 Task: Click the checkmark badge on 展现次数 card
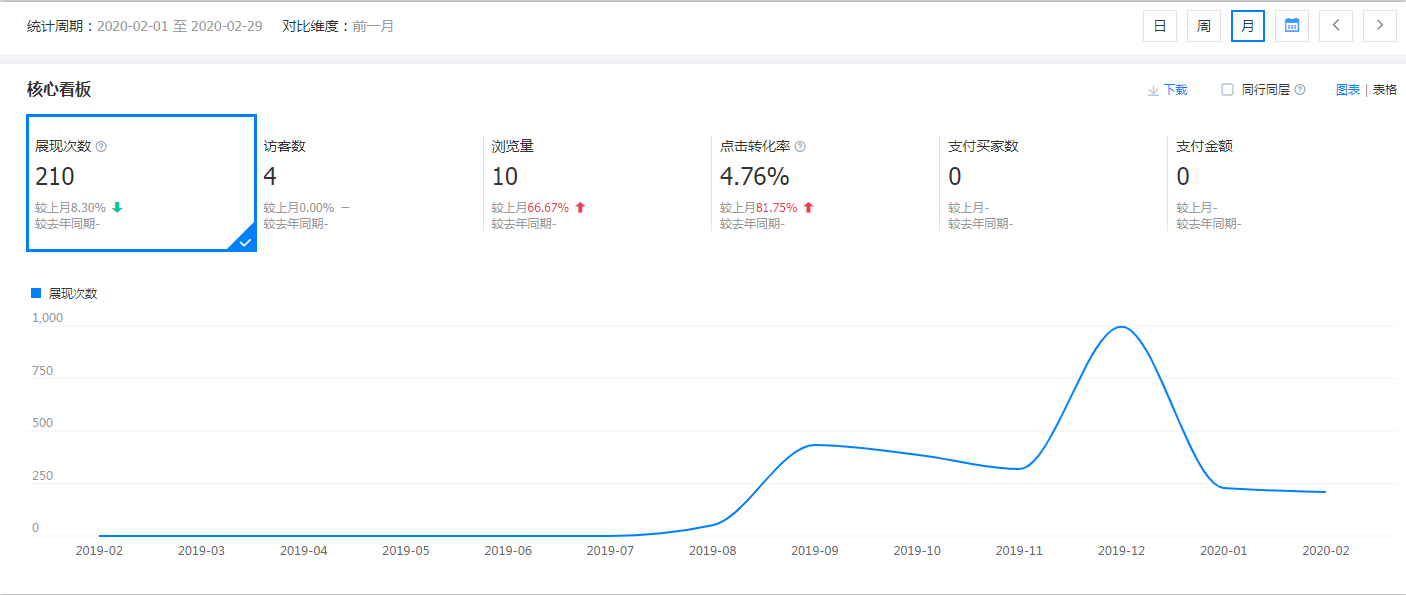(244, 240)
